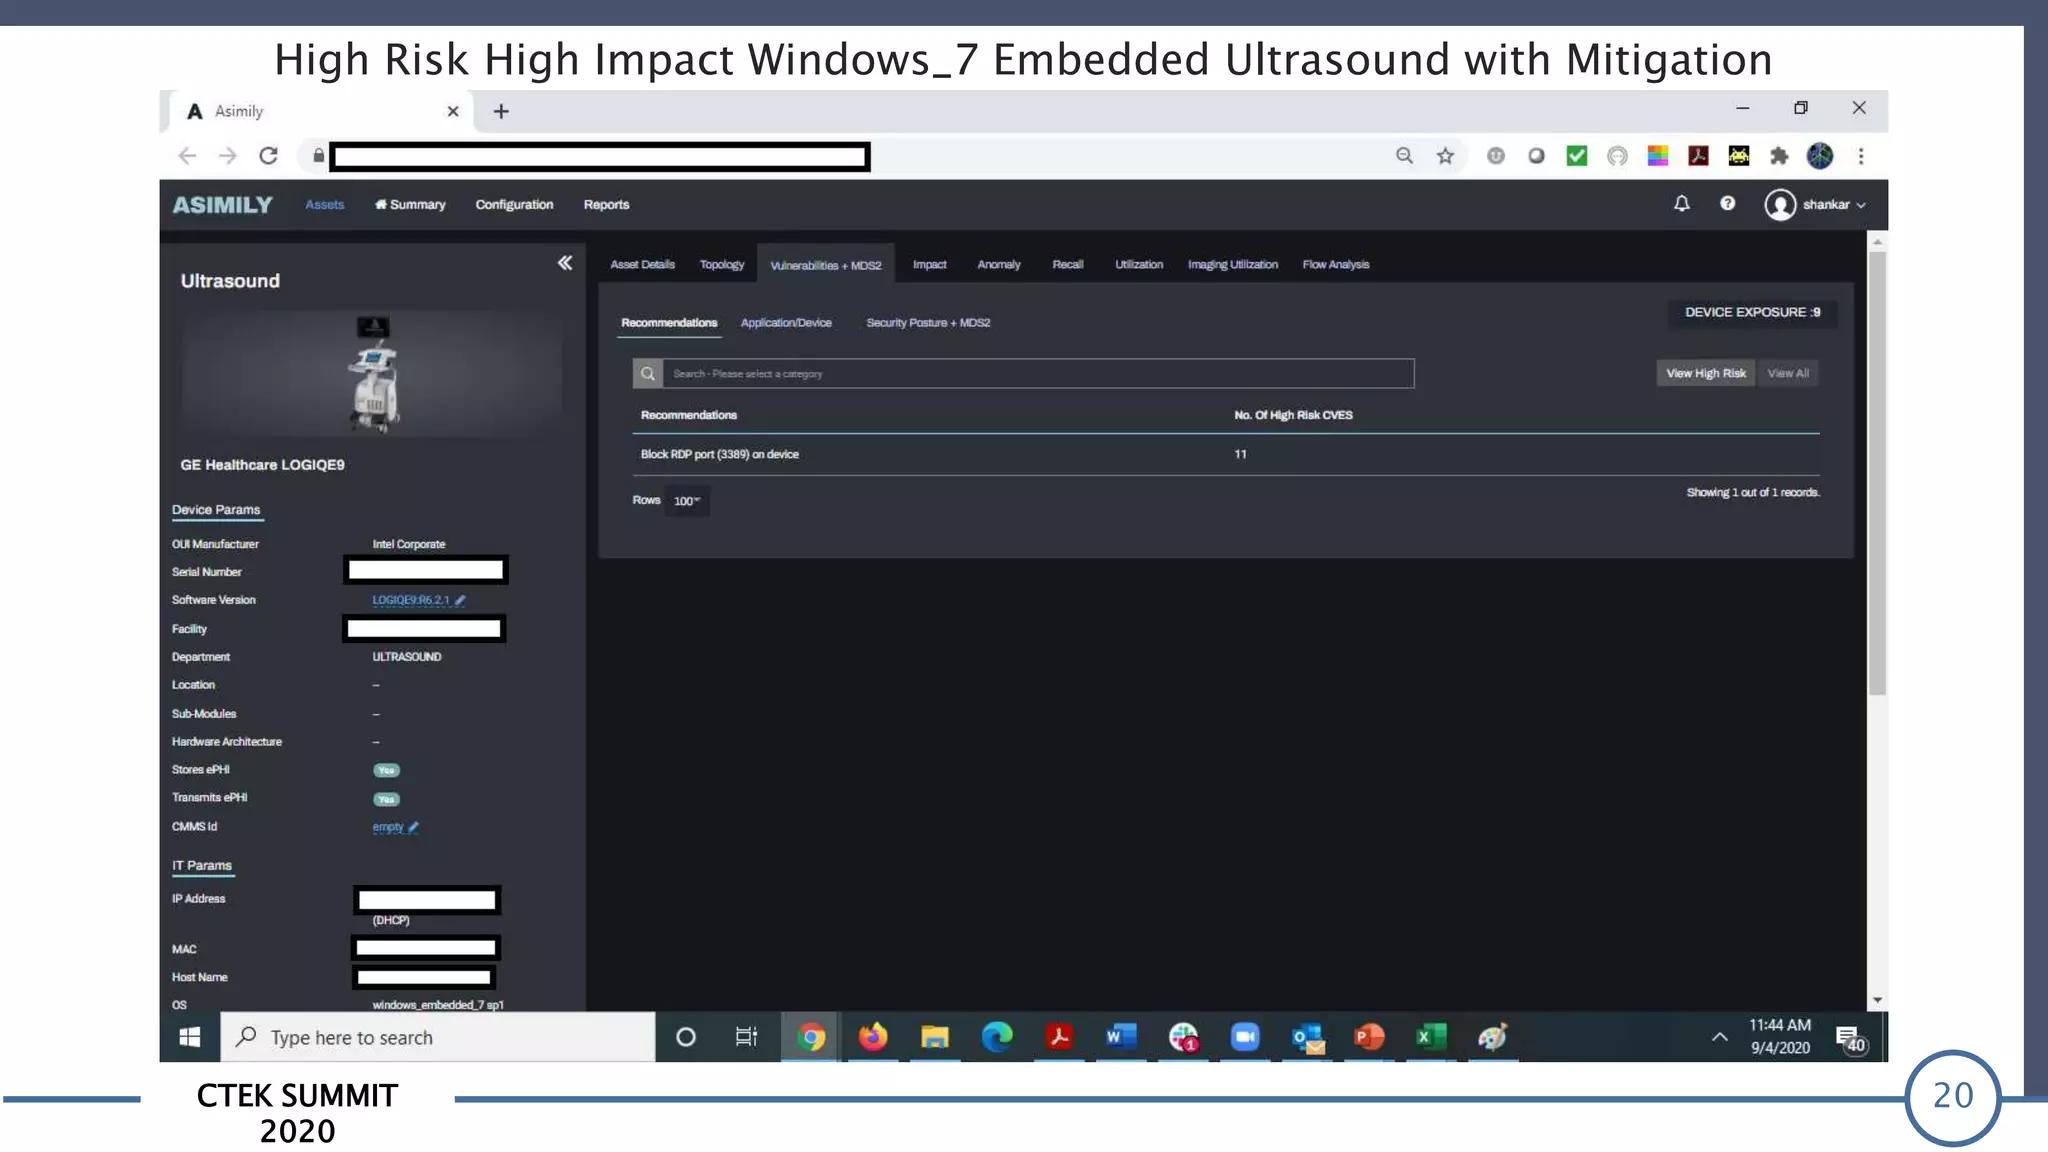Image resolution: width=2048 pixels, height=1152 pixels.
Task: Open PowerPoint from the taskbar
Action: [1369, 1037]
